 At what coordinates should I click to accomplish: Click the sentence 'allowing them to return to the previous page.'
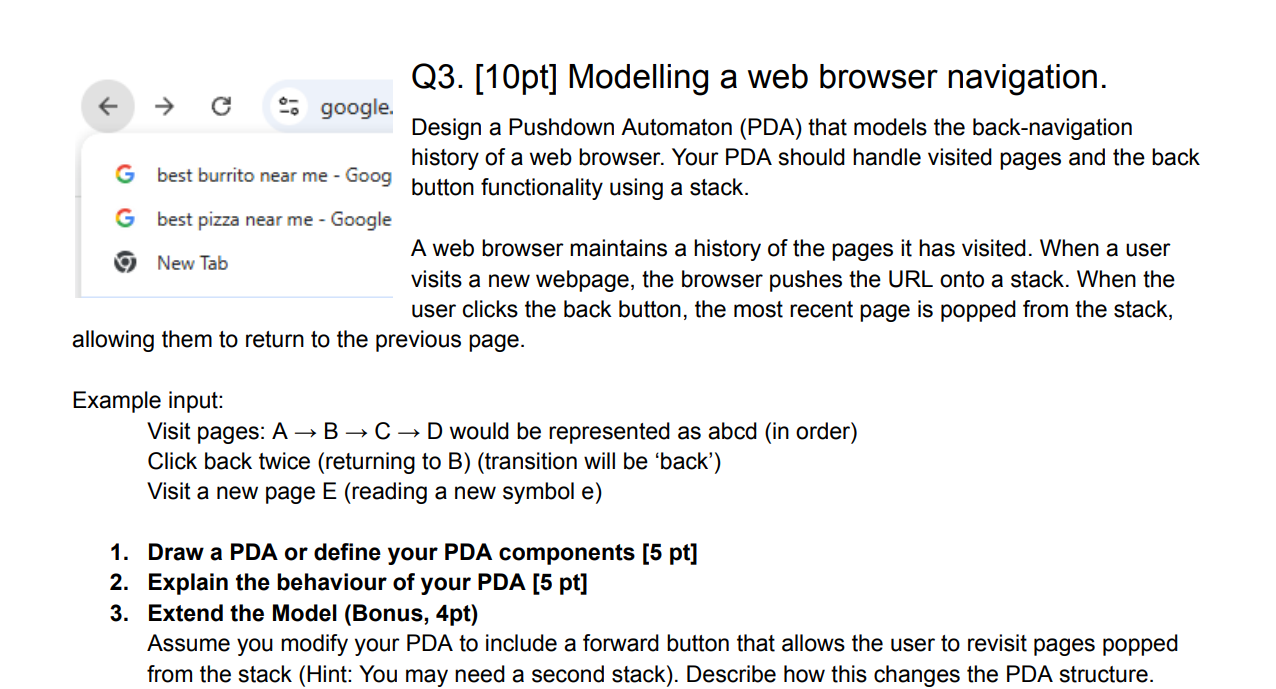pos(298,340)
